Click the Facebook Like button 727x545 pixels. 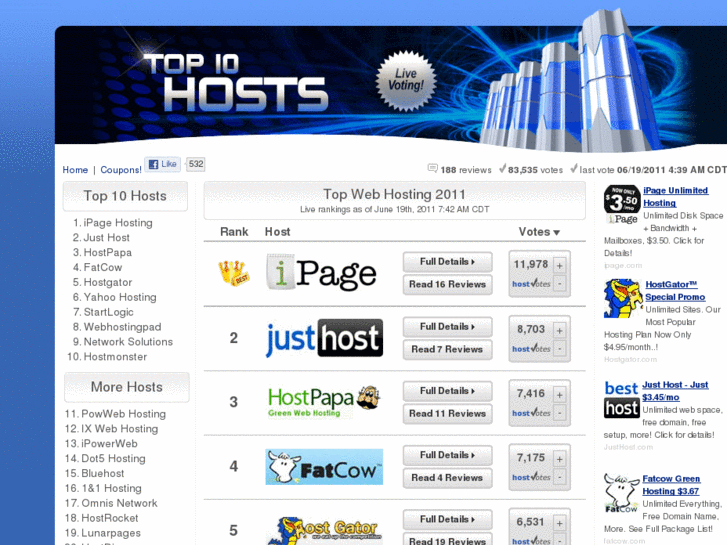(x=162, y=164)
